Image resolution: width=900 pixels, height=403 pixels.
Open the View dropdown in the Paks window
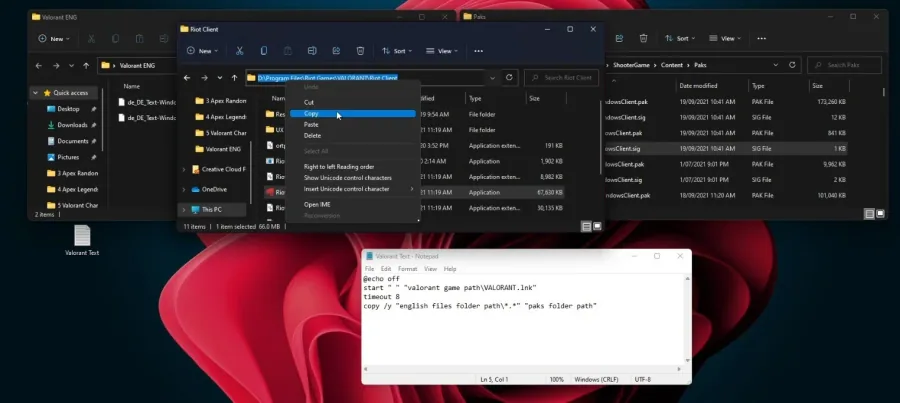(724, 38)
